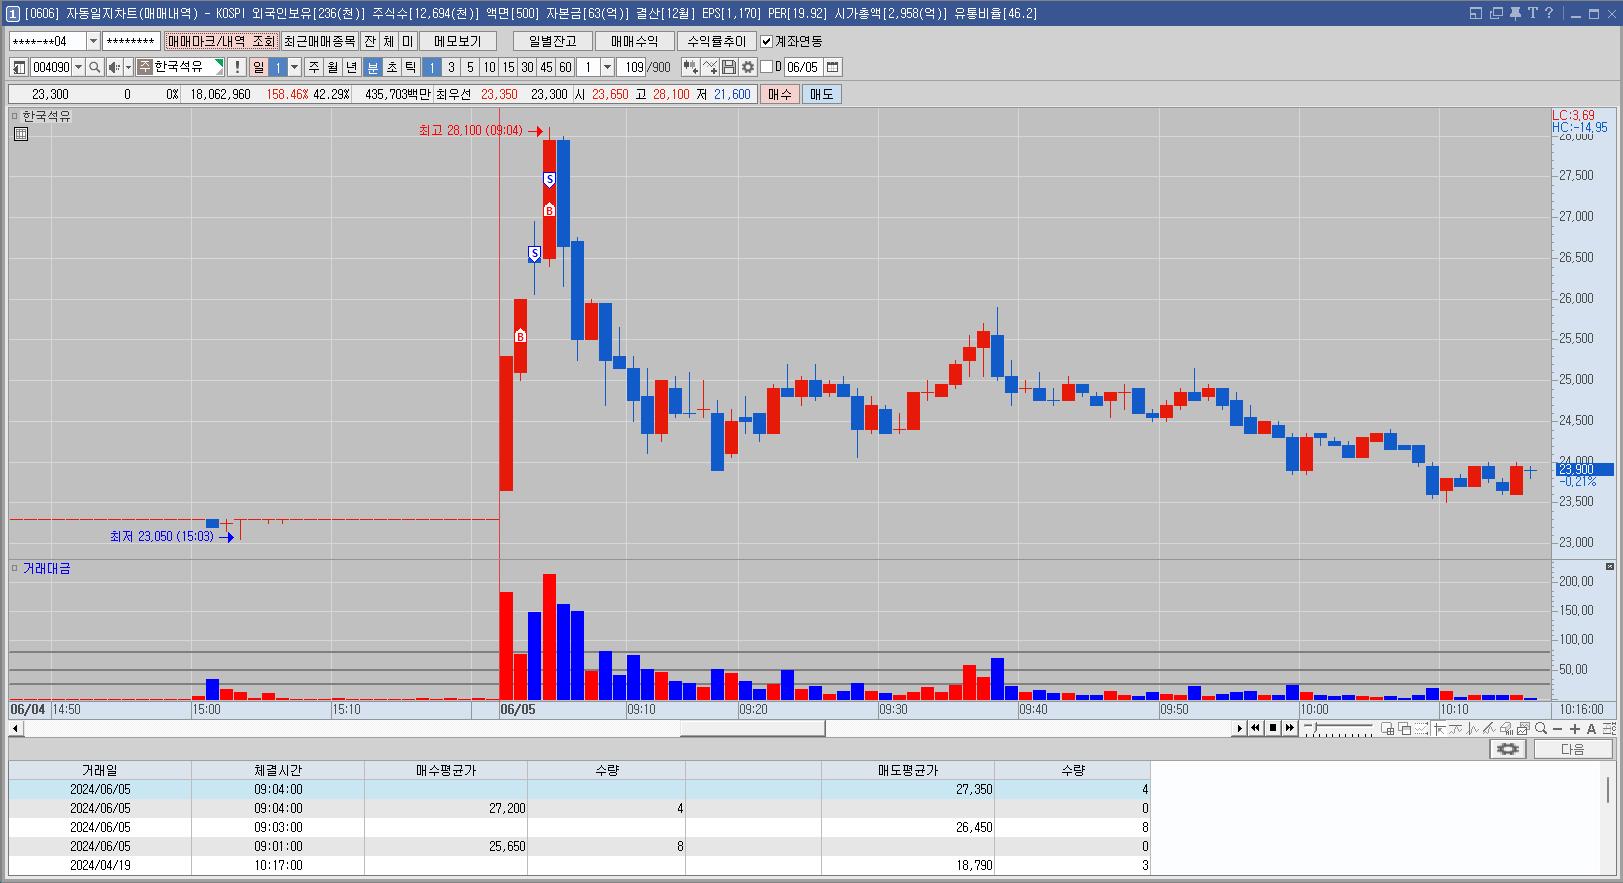This screenshot has height=883, width=1623.
Task: Open the account number dropdown
Action: (93, 41)
